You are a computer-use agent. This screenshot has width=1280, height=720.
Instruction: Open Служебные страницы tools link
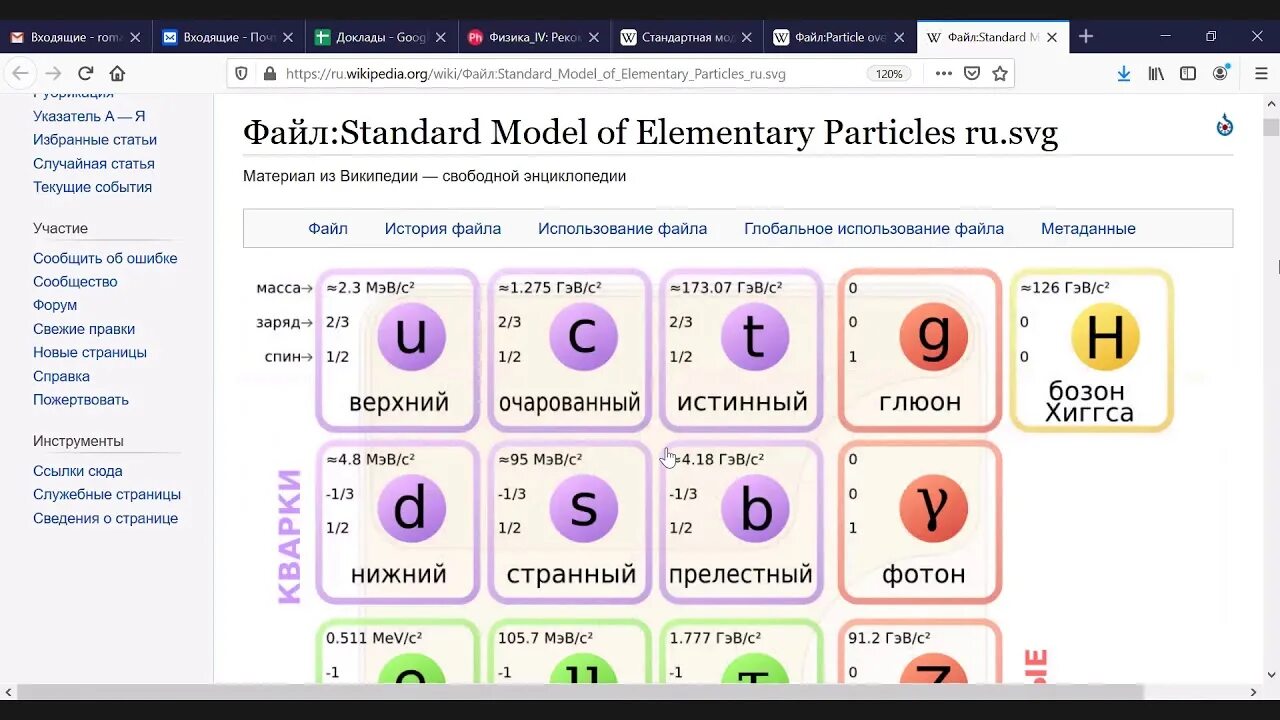[107, 494]
